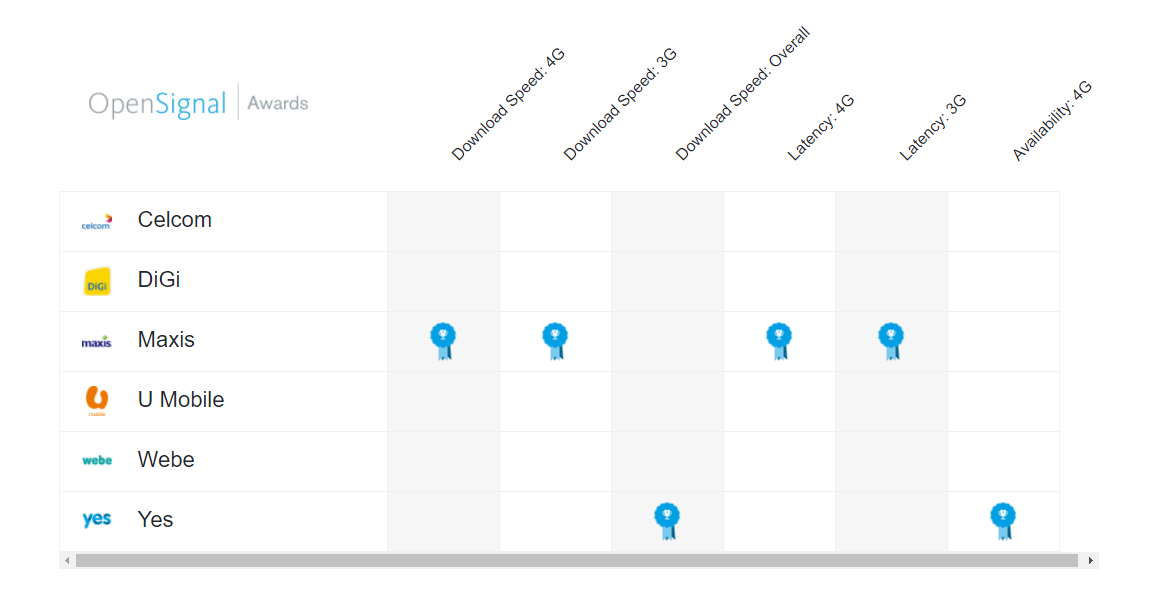The image size is (1149, 594).
Task: Click Yes award ribbon for Download Speed Overall
Action: coord(667,521)
